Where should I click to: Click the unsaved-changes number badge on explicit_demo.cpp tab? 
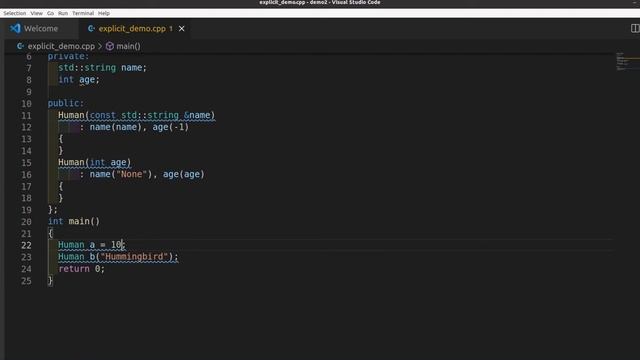(x=171, y=29)
